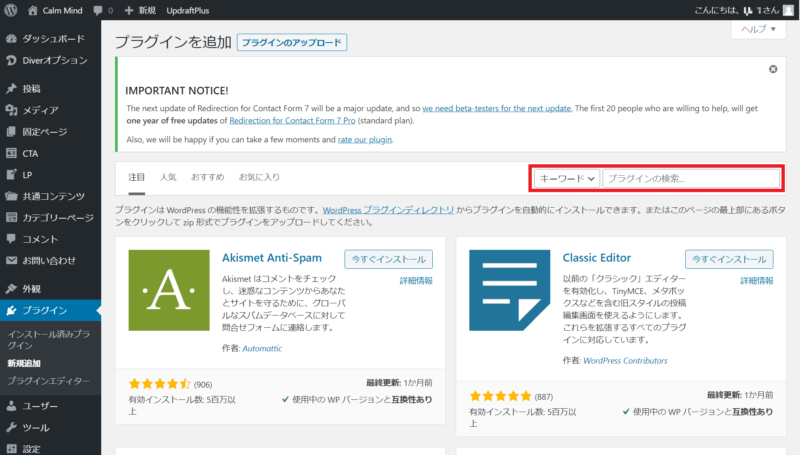Open 新規追加 submenu item

24,363
